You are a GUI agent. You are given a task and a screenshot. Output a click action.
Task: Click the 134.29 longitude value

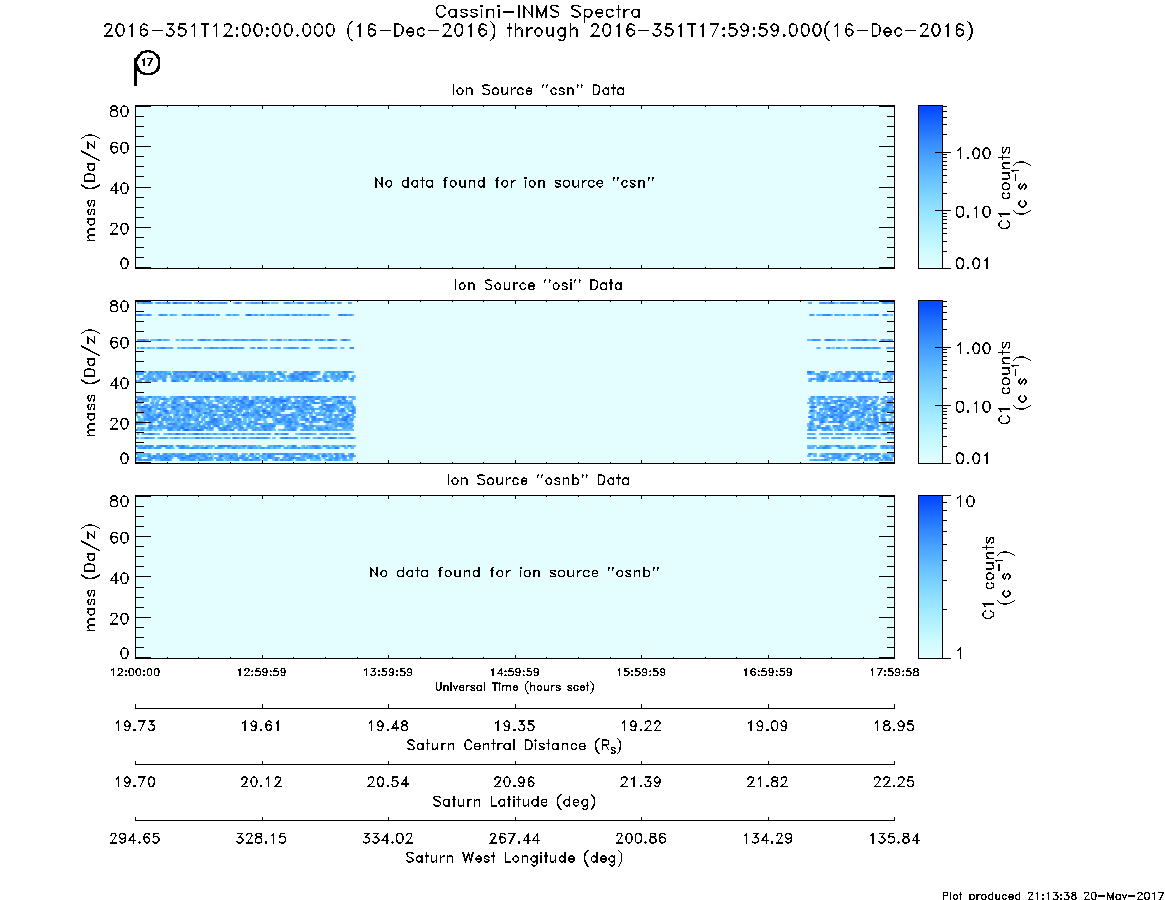coord(768,838)
